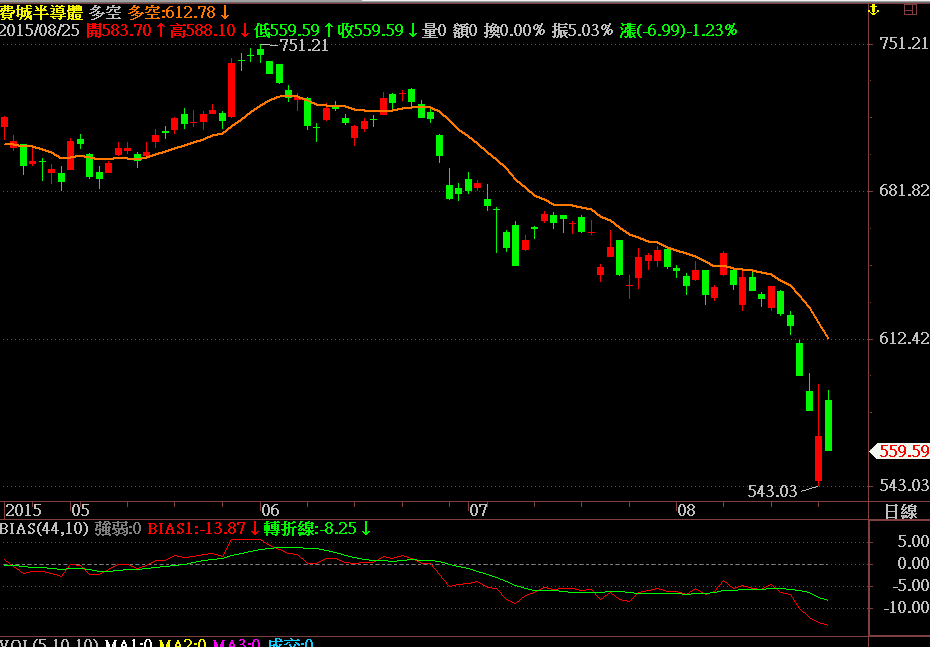Click the 多空:612.78 indicator value
Viewport: 930px width, 647px height.
tap(179, 12)
